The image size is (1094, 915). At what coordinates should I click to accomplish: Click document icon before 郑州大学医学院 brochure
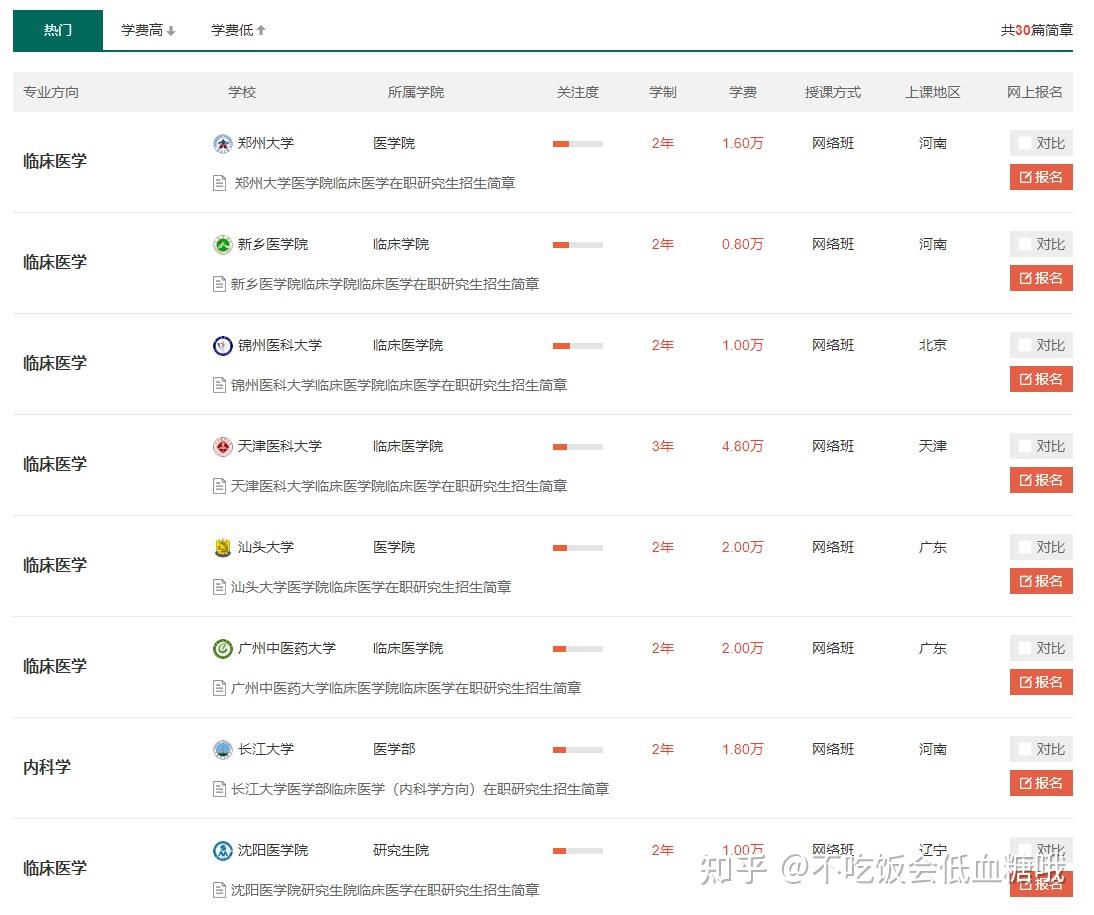[219, 184]
